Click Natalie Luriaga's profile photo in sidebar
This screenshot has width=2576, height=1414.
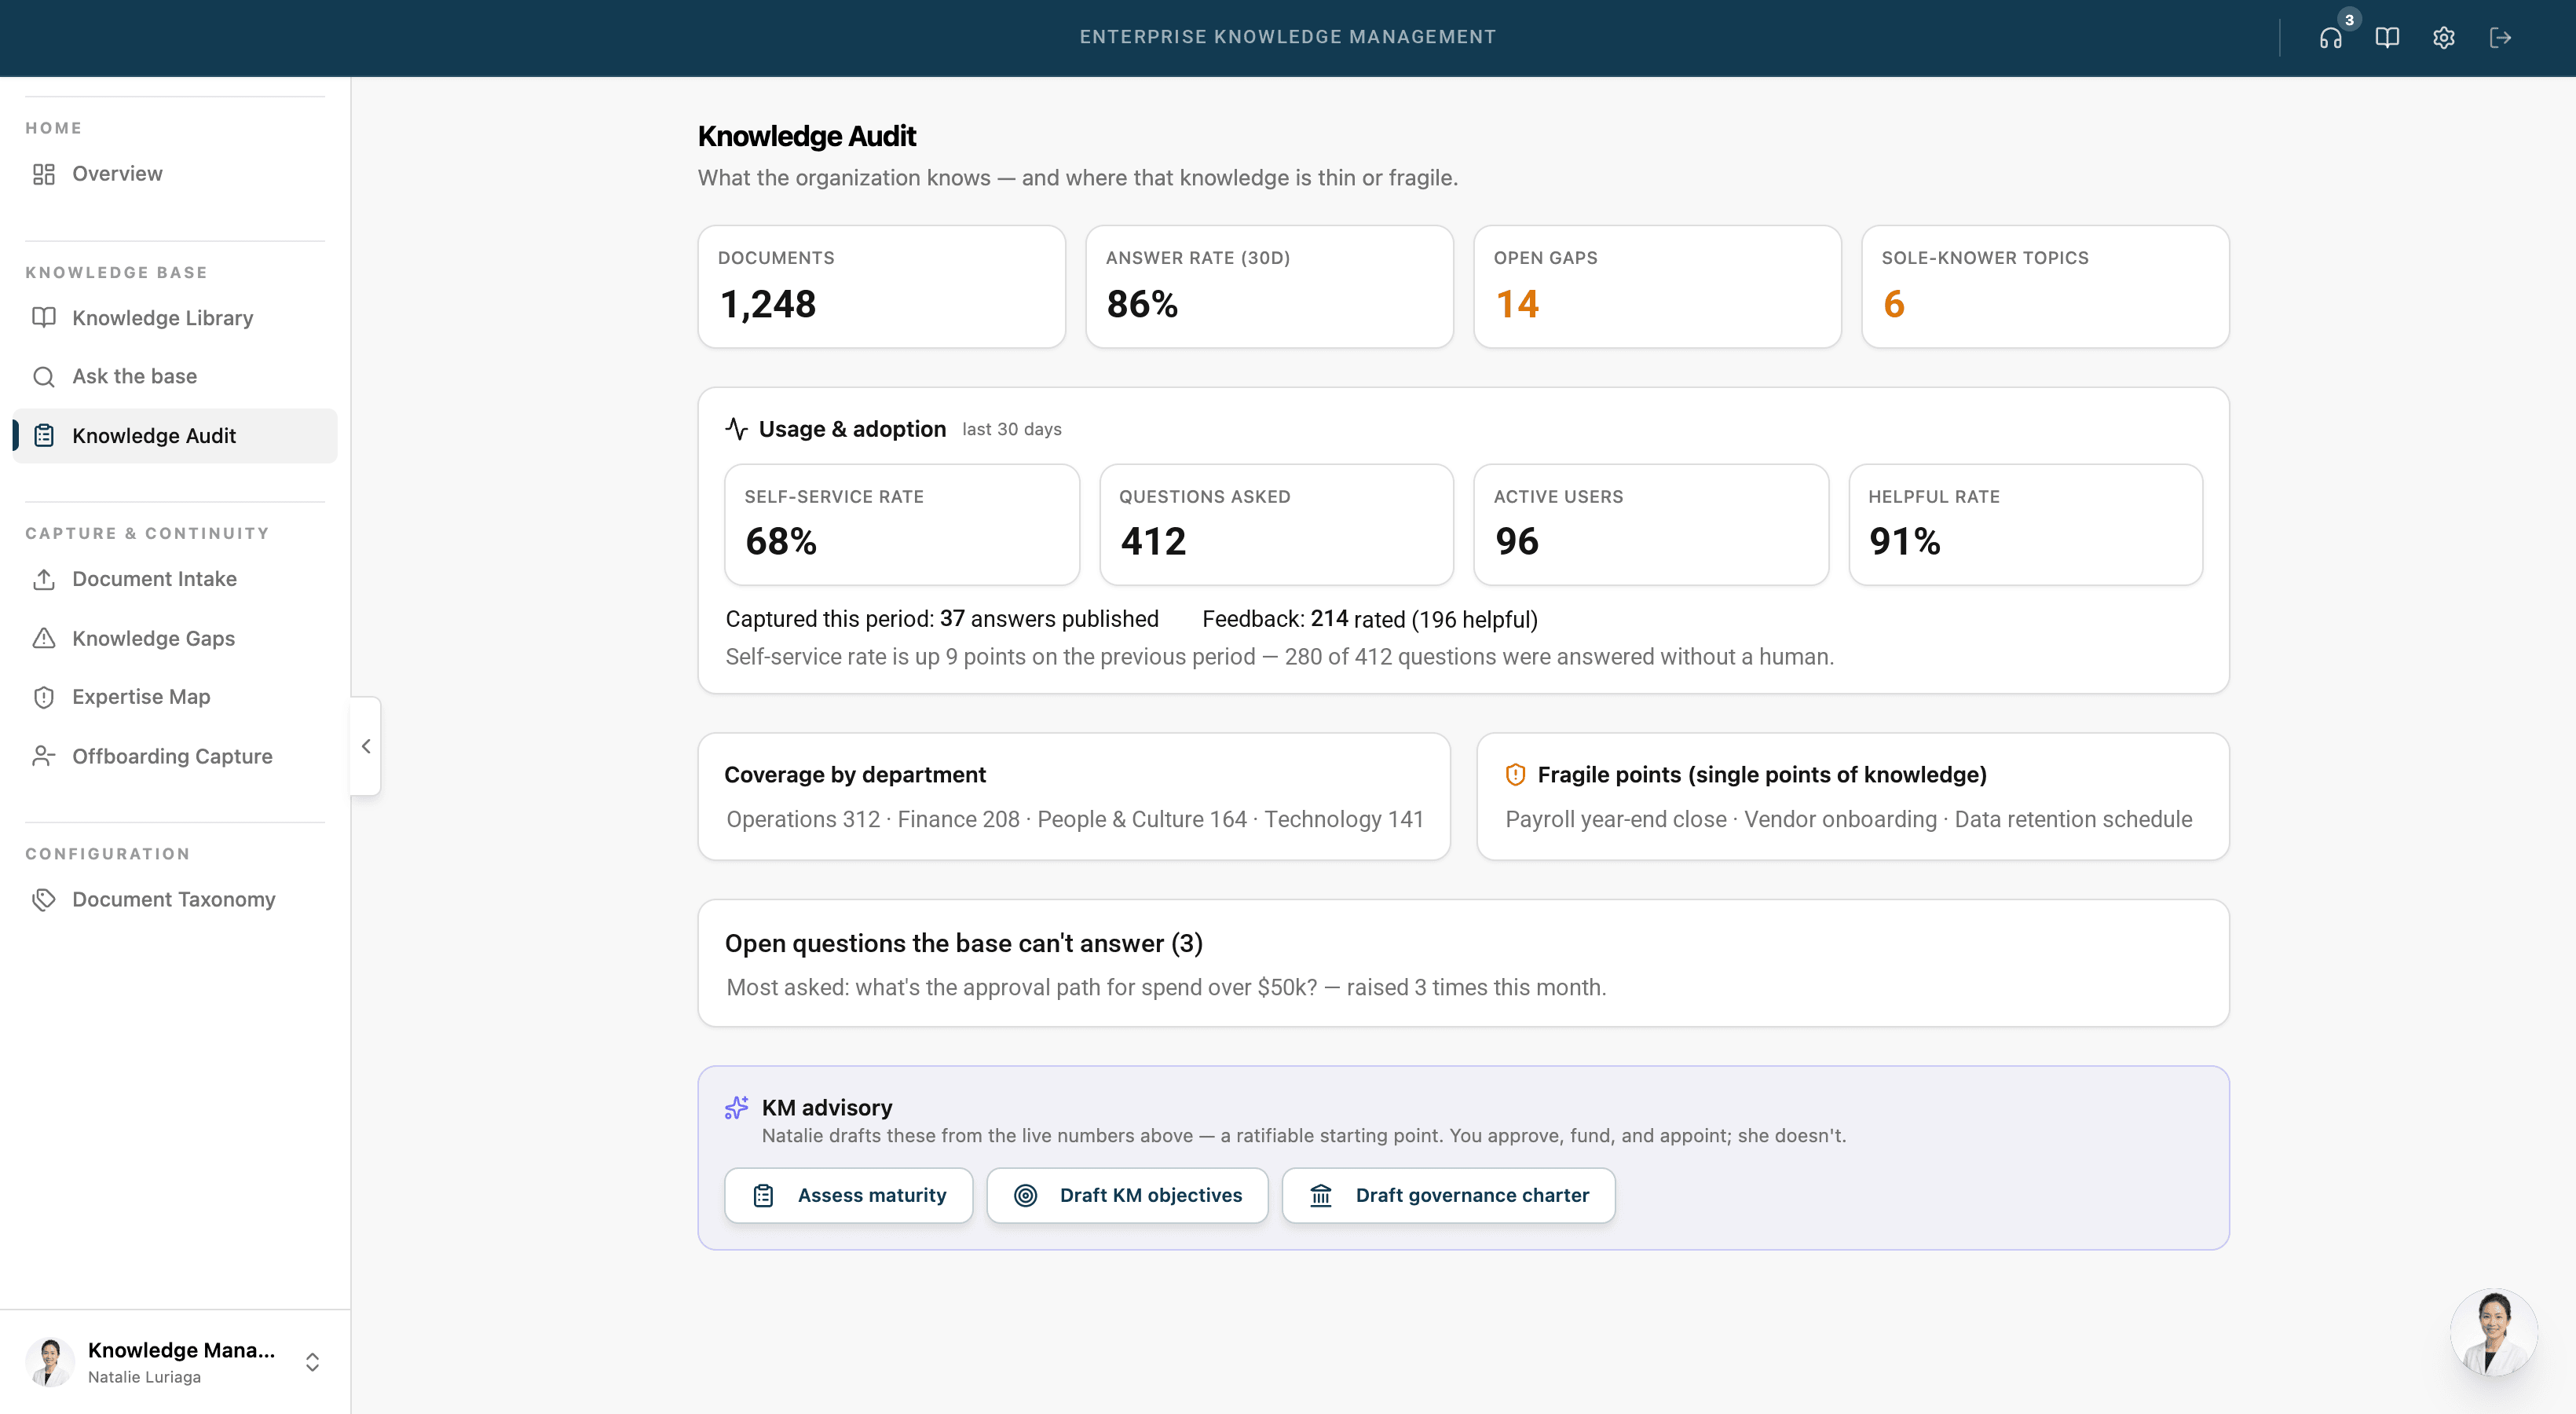click(x=50, y=1362)
